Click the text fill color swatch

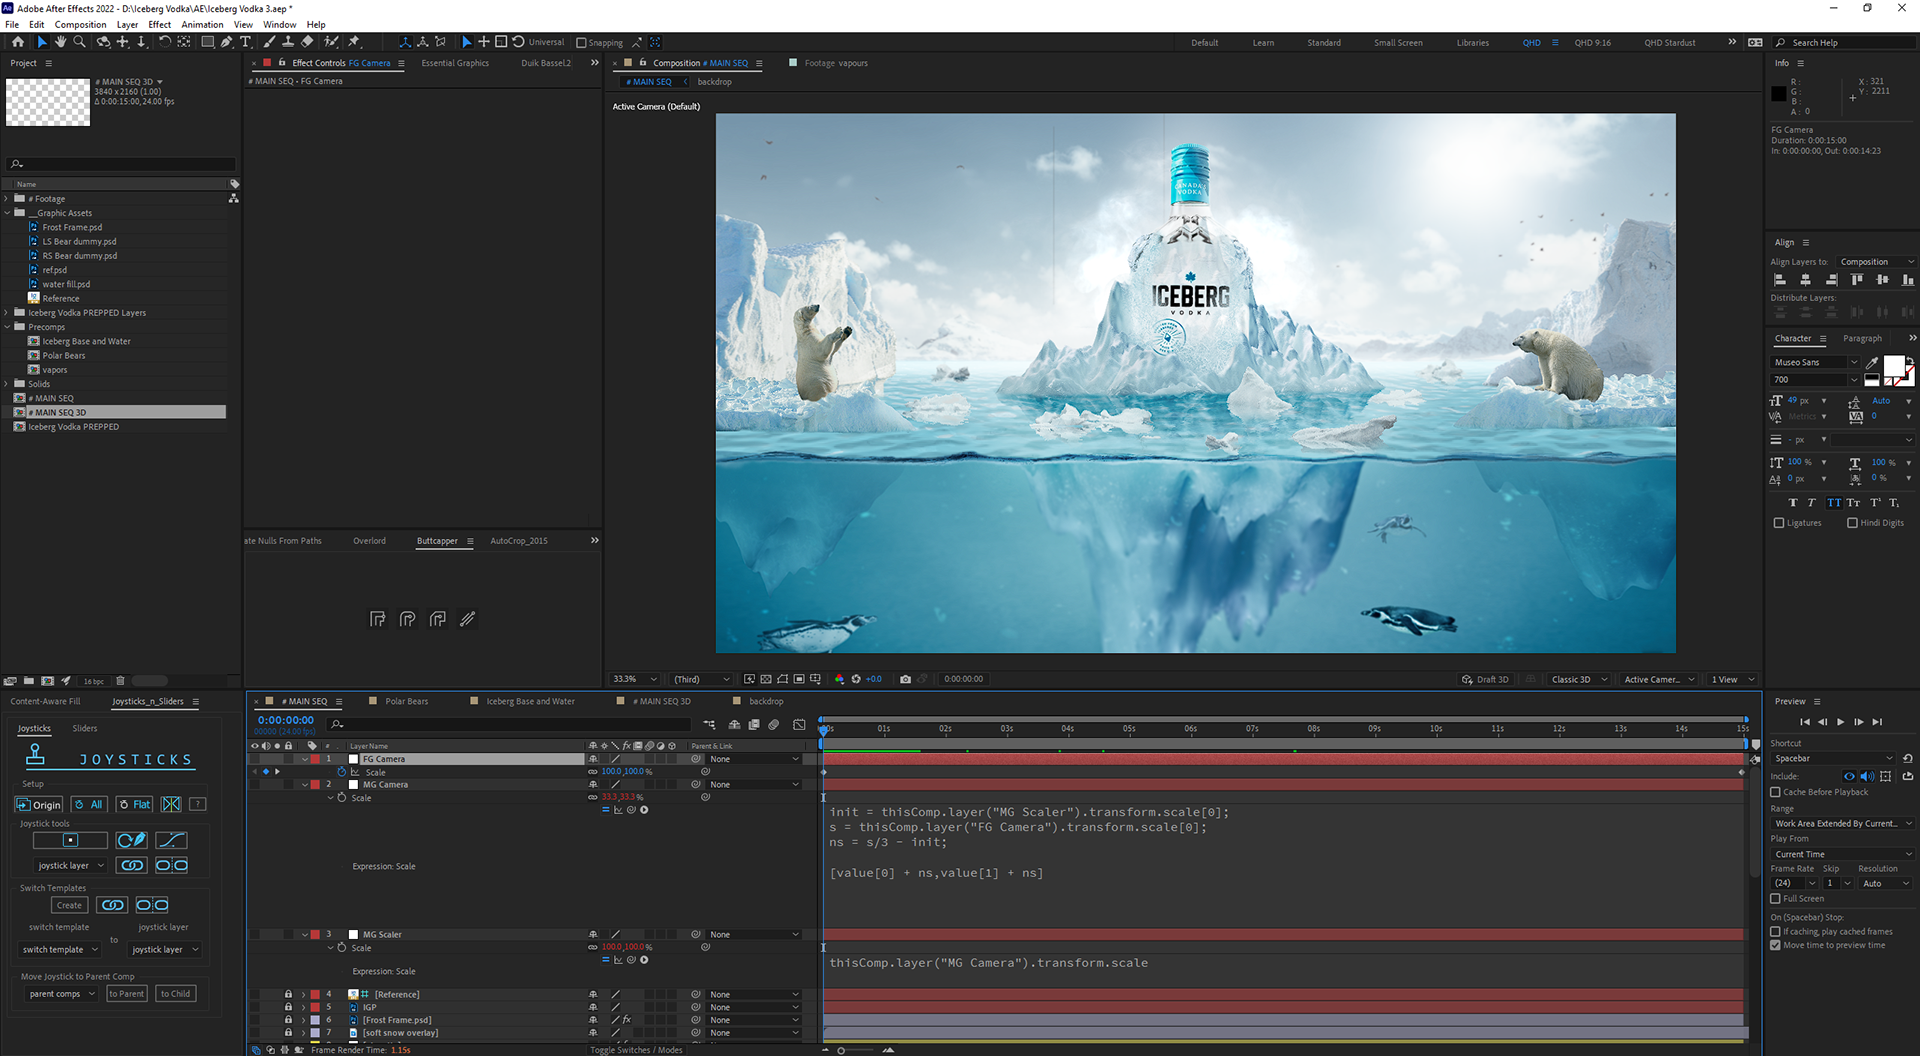[x=1894, y=365]
